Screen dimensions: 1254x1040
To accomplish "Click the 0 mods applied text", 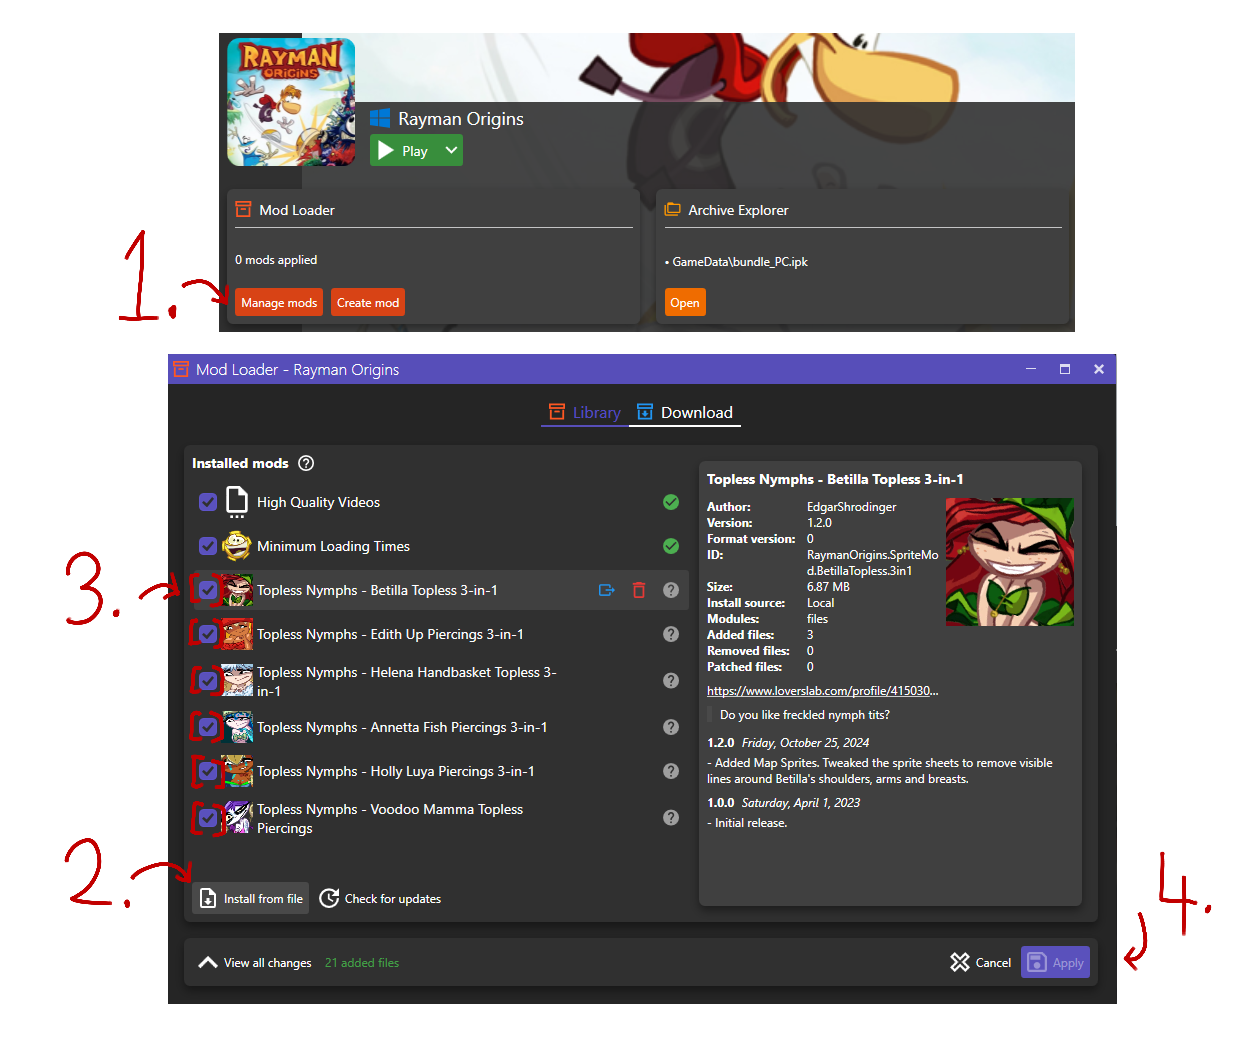I will (x=276, y=260).
